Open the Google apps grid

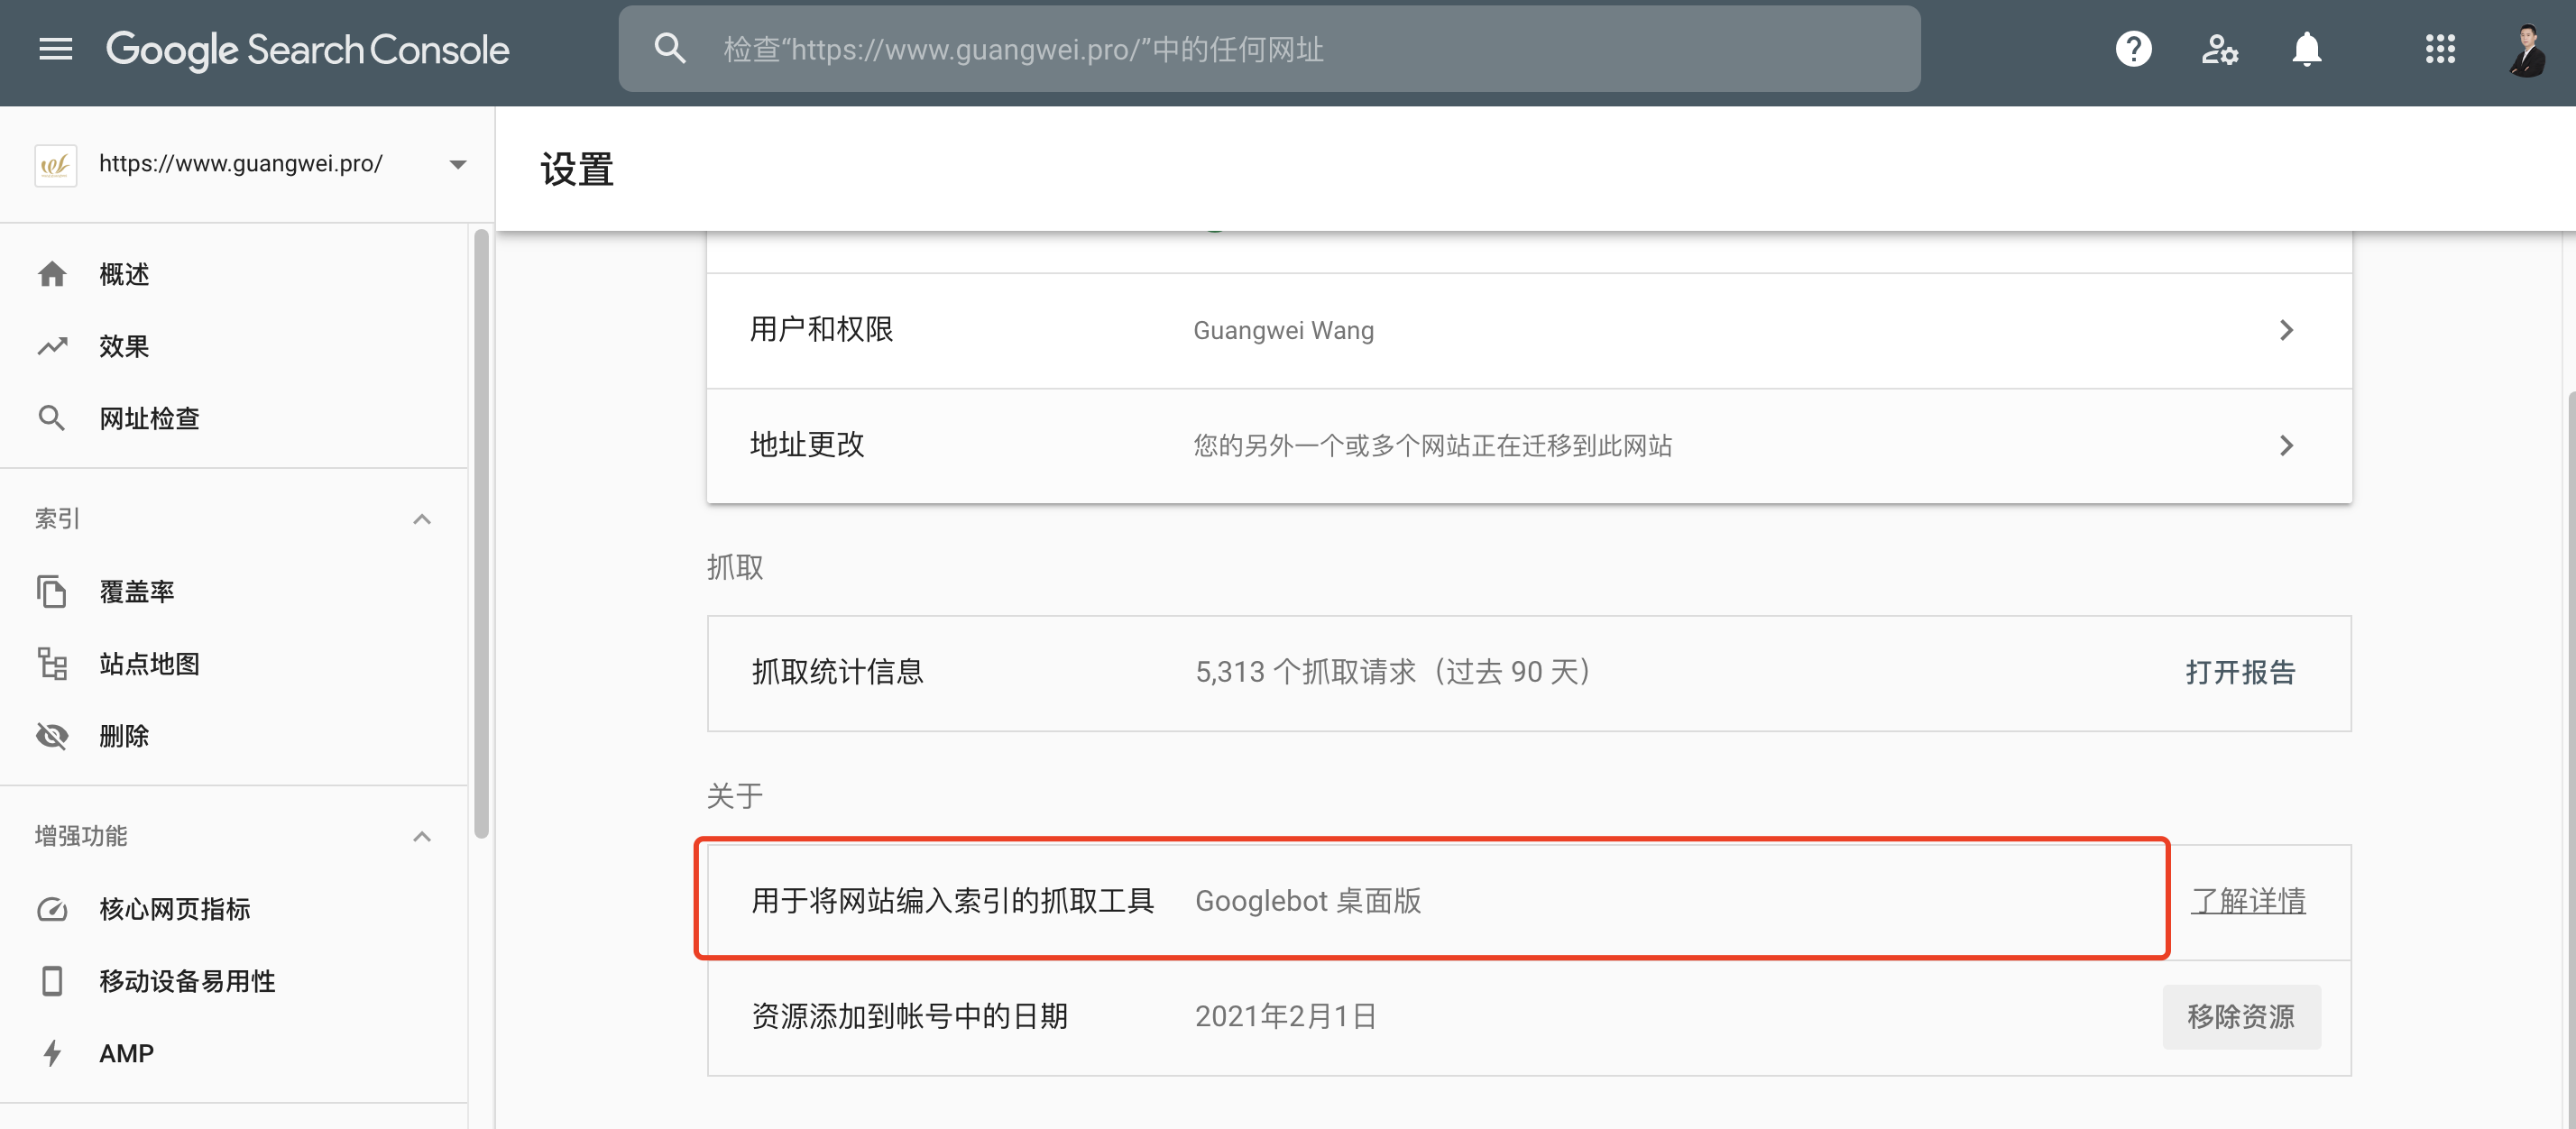[x=2440, y=49]
